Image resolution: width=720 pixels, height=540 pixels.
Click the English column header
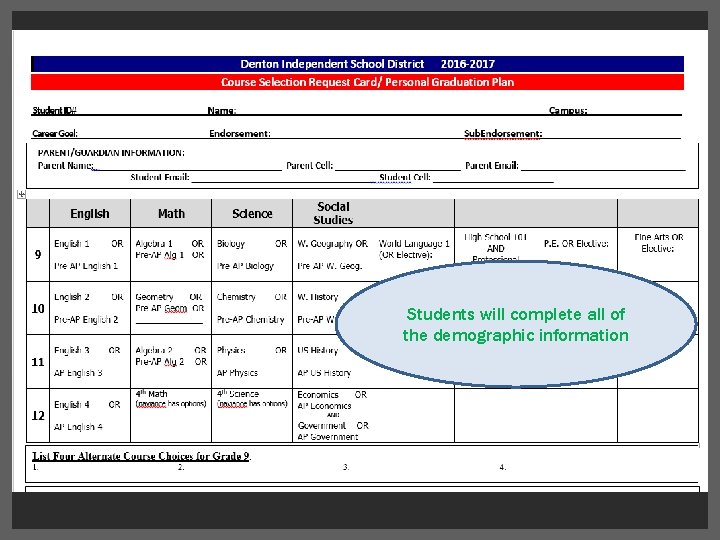tap(90, 214)
